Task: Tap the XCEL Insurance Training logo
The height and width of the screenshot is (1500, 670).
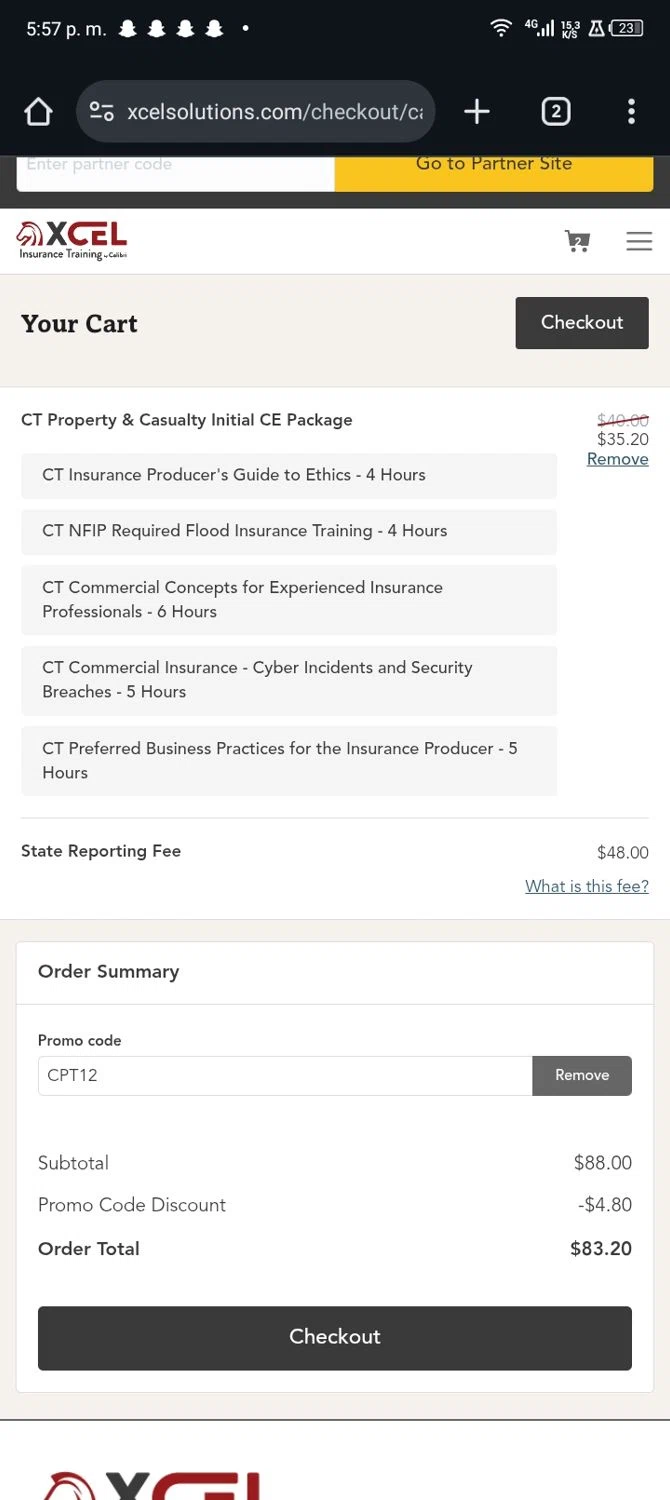Action: (x=72, y=241)
